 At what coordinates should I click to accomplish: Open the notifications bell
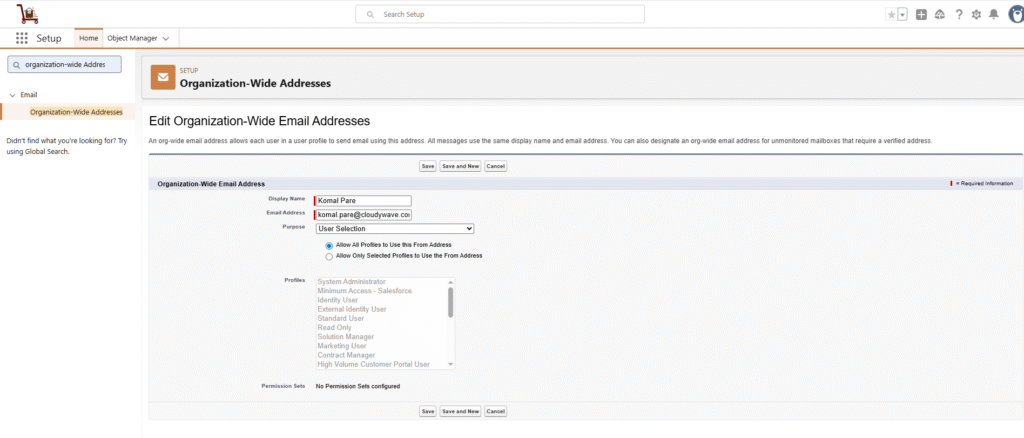click(994, 15)
